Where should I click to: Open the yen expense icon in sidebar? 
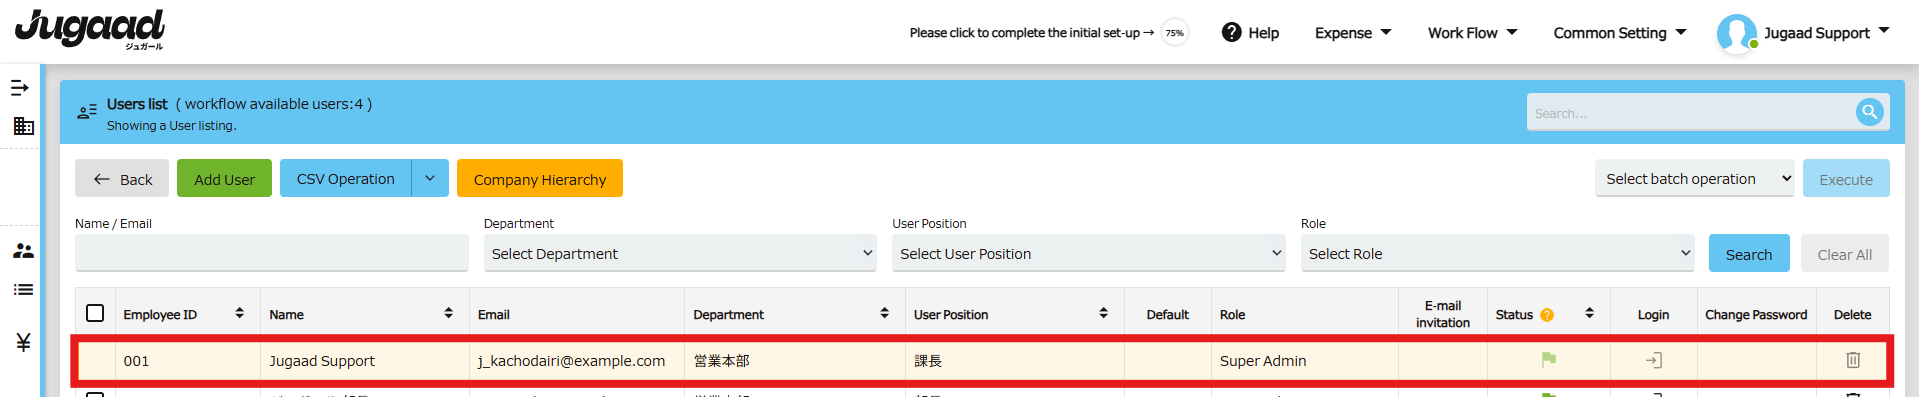coord(23,342)
